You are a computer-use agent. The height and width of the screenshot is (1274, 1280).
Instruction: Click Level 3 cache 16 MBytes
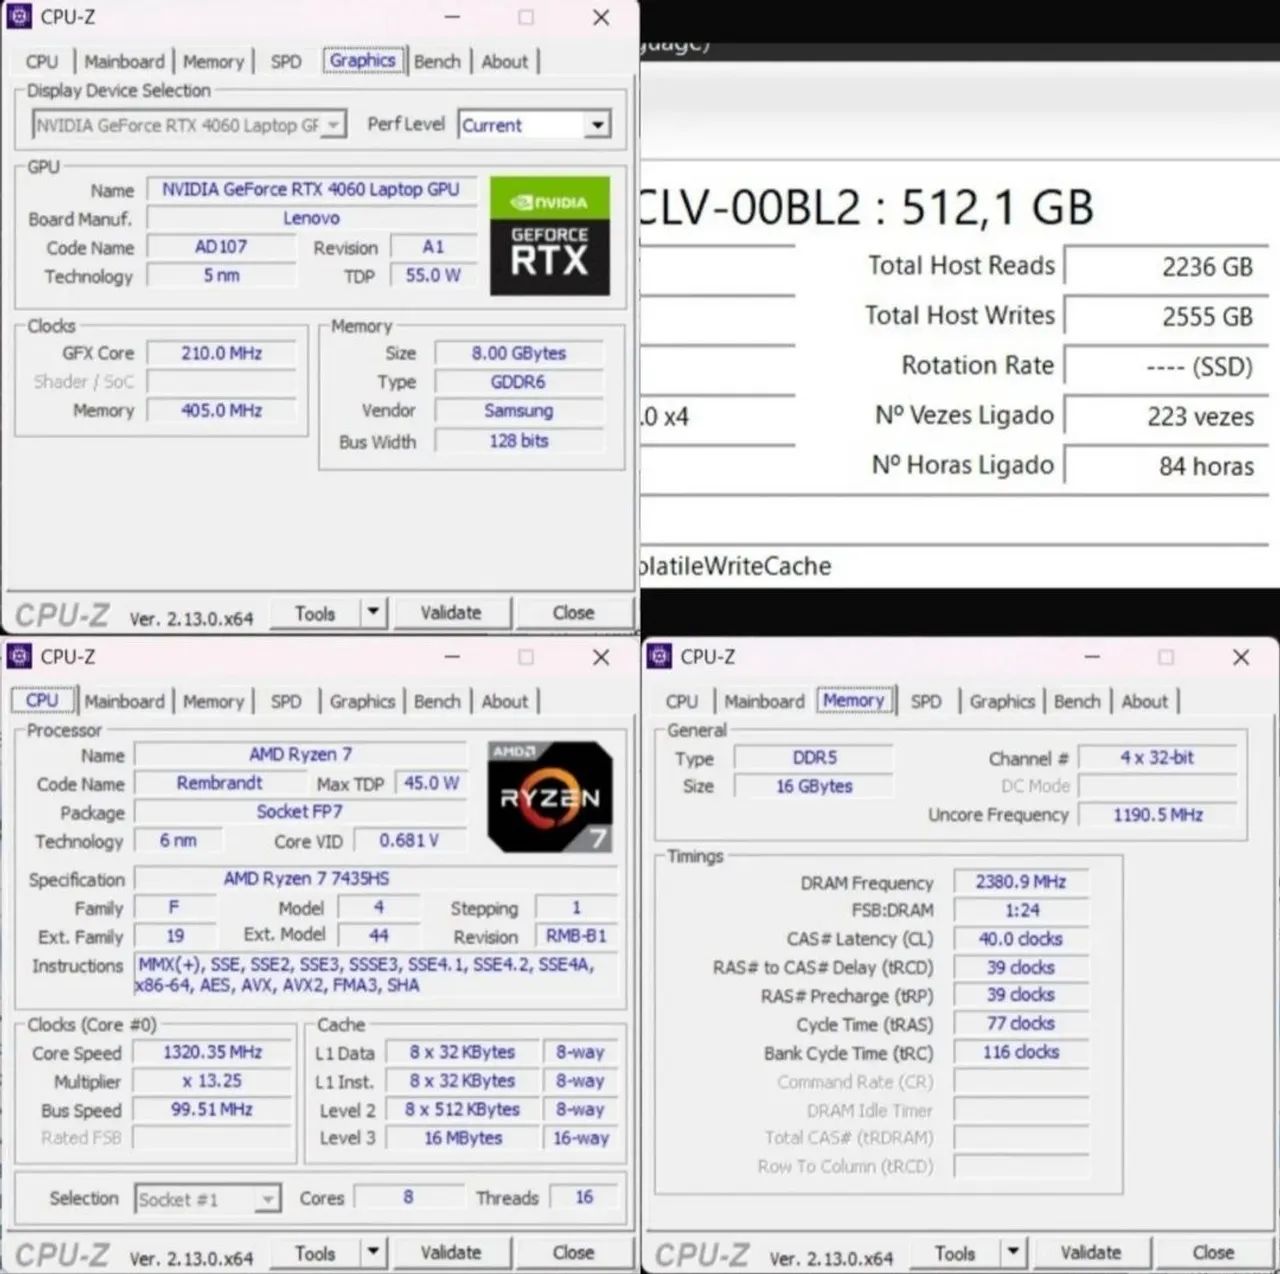[463, 1138]
